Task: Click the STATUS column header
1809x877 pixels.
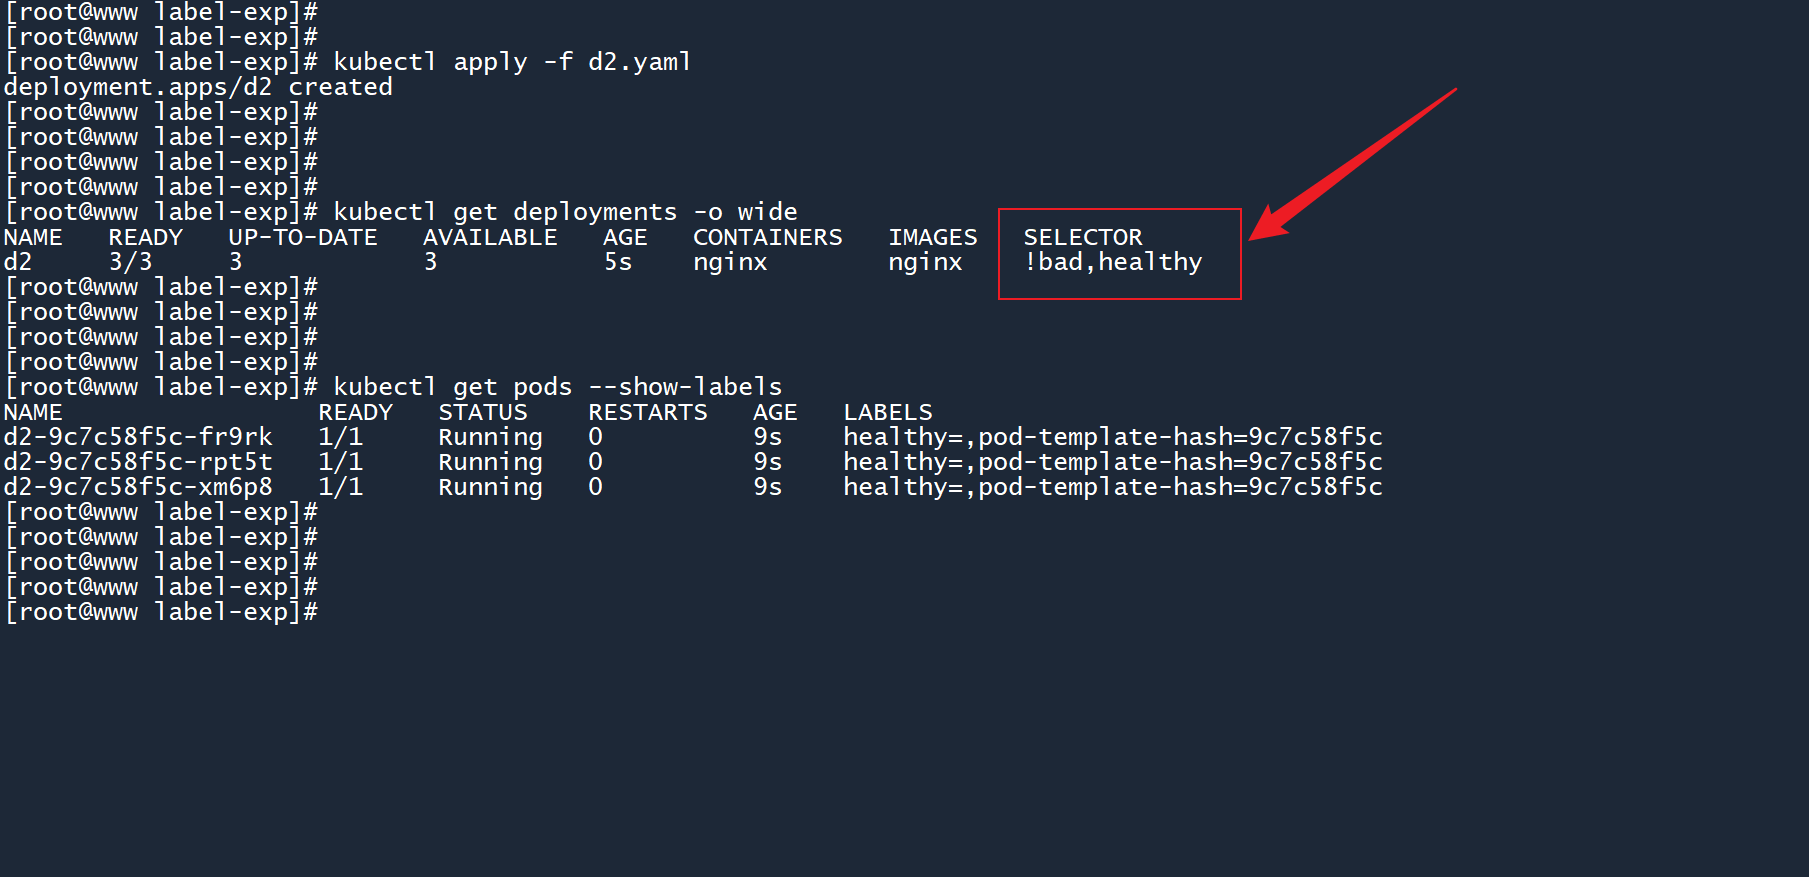Action: pos(483,412)
